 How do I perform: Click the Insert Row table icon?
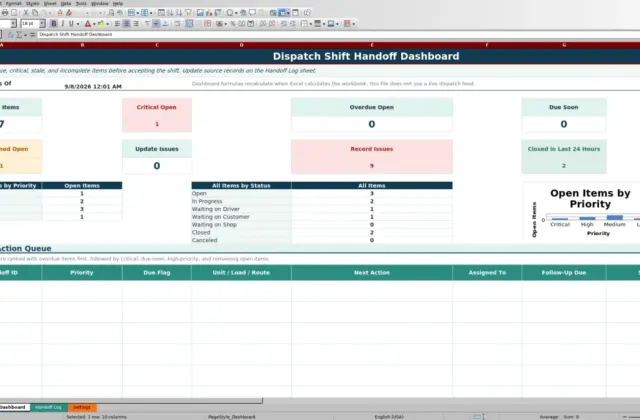tap(131, 13)
